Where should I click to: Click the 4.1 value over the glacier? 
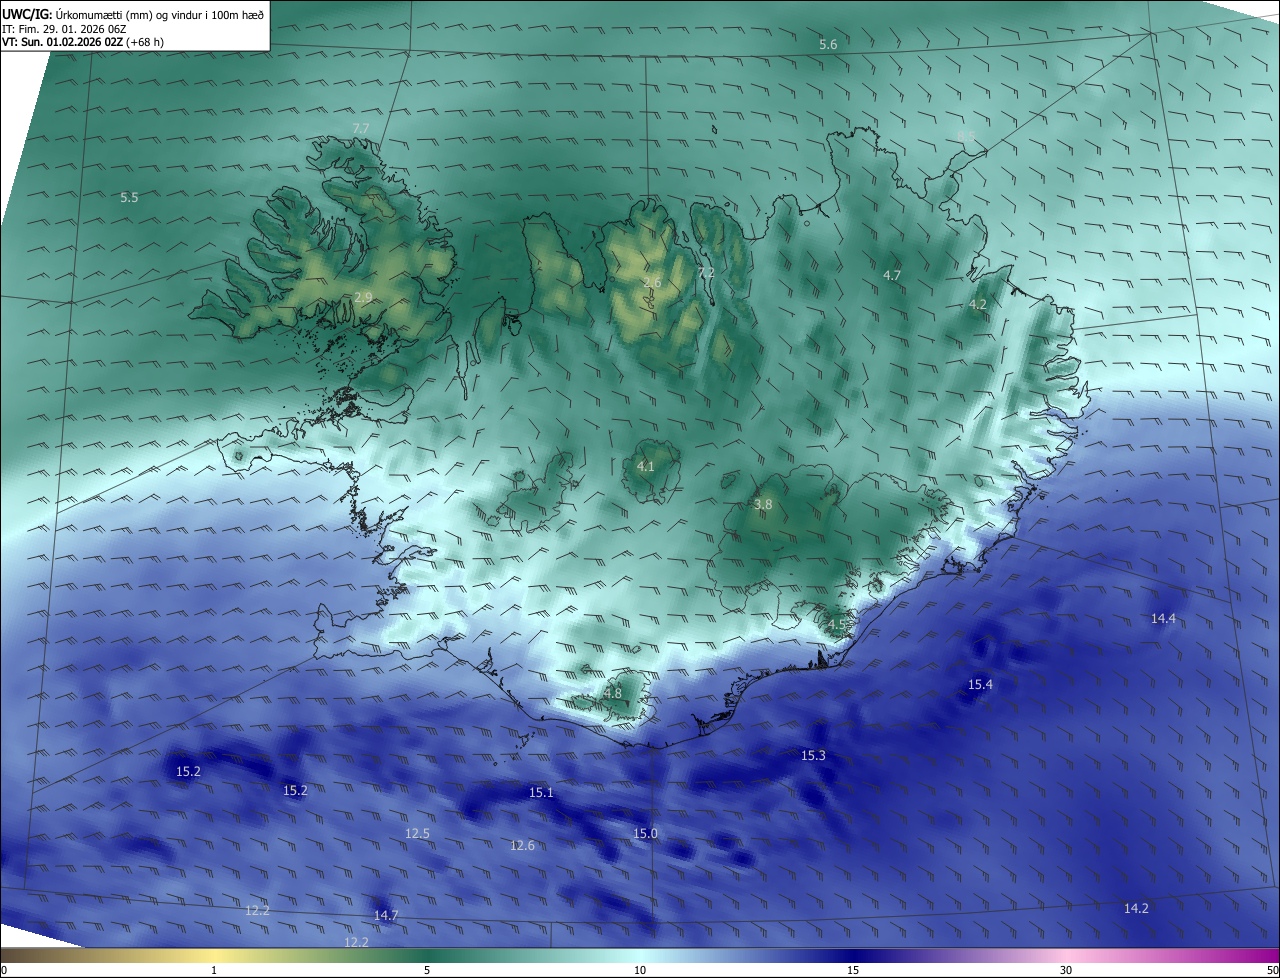pos(645,466)
